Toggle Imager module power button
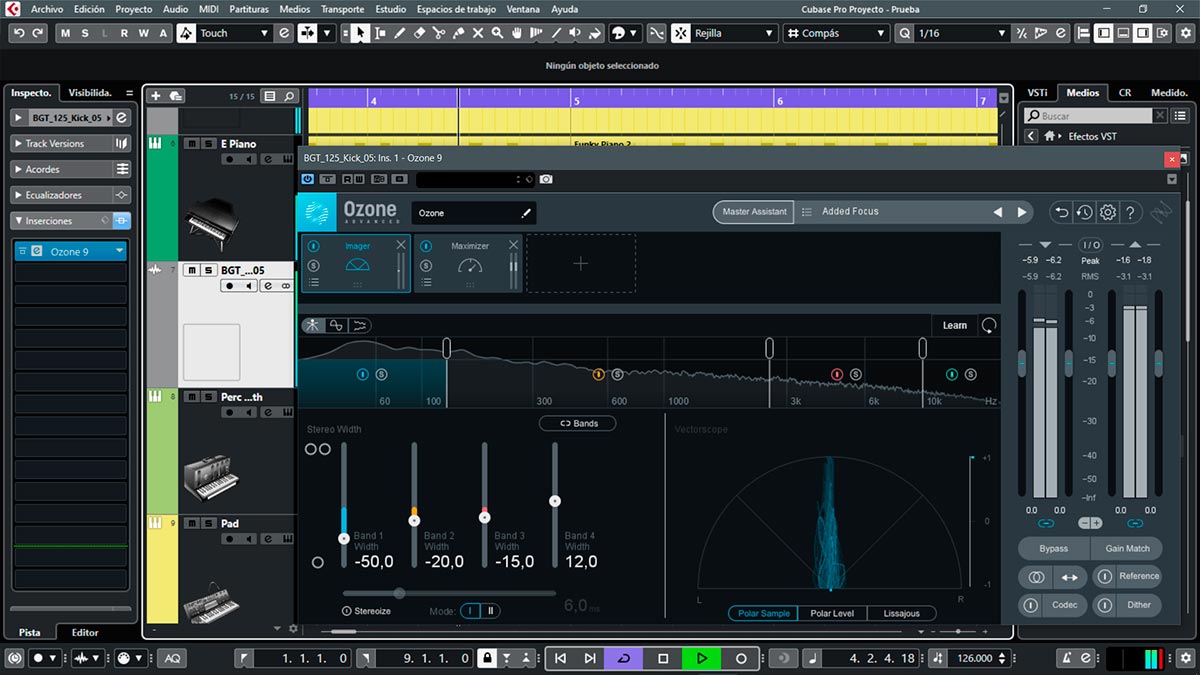 pyautogui.click(x=314, y=245)
